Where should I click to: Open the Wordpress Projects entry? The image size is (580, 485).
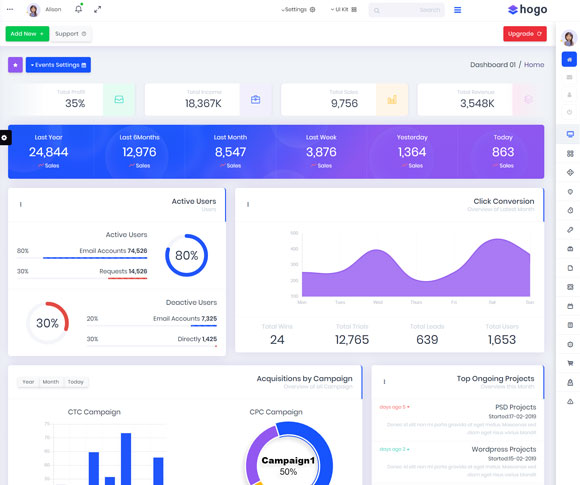point(503,449)
